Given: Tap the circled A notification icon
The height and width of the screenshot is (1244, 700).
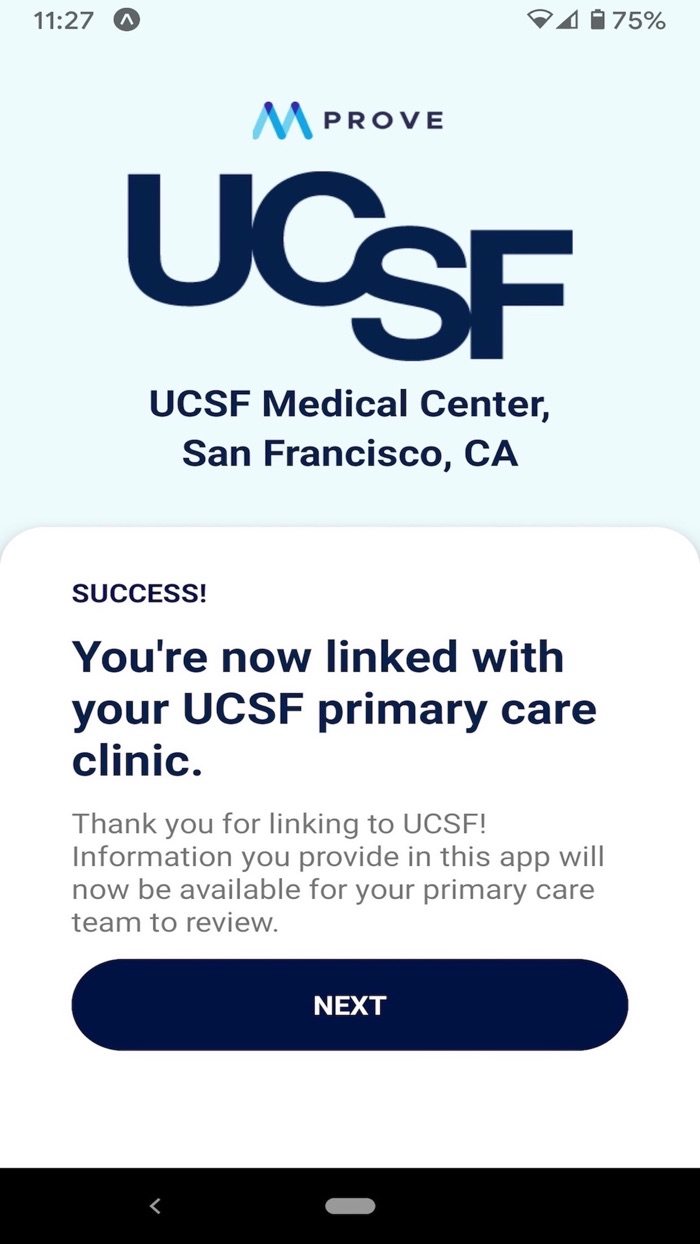Looking at the screenshot, I should (x=127, y=20).
